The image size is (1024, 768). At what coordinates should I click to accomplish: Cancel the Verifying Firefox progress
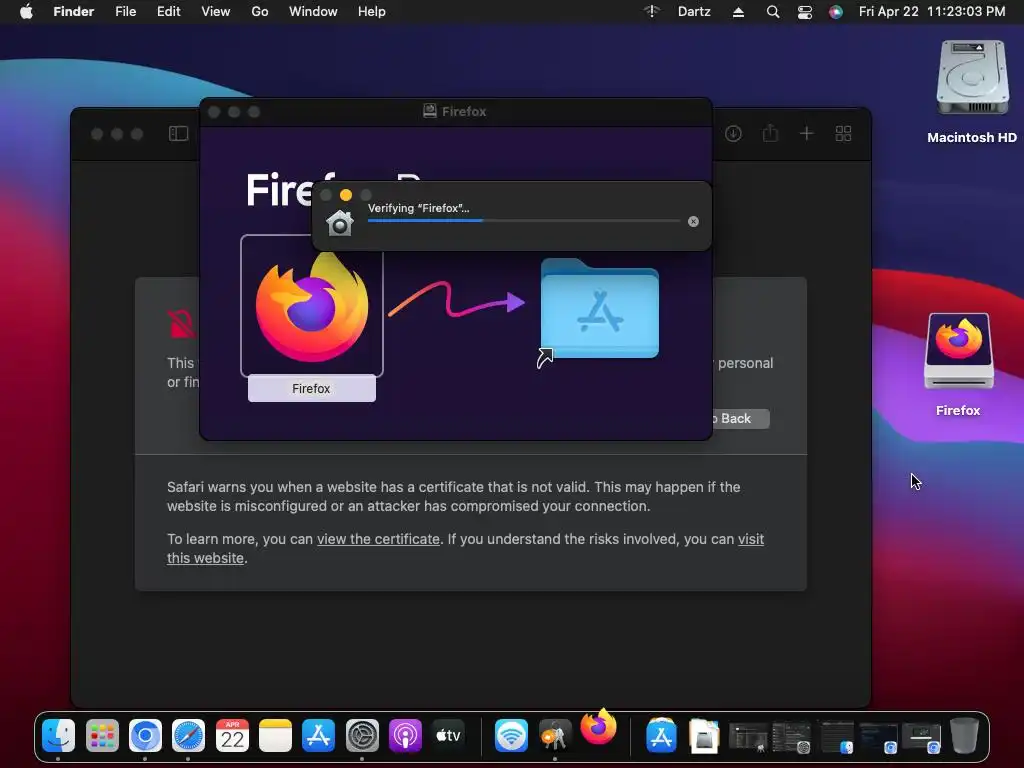coord(693,221)
